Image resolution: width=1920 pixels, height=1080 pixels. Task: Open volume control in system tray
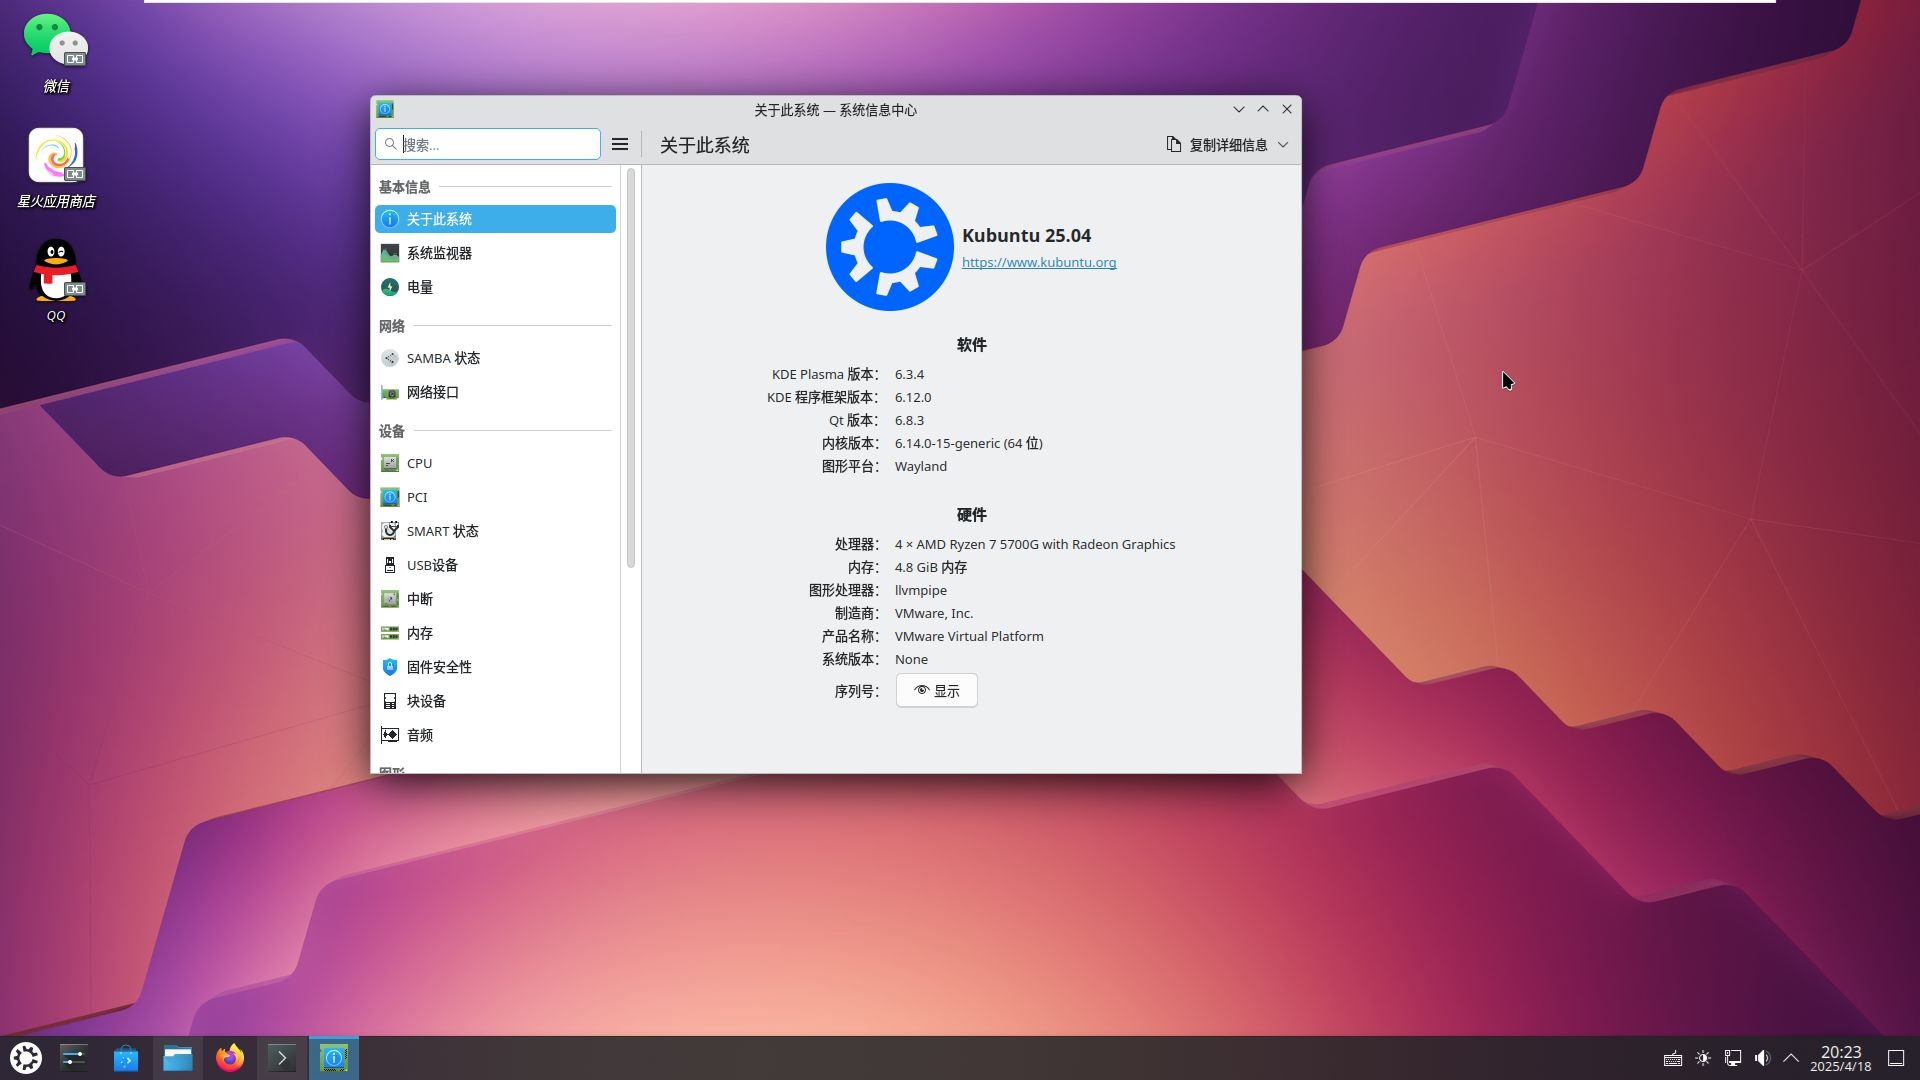coord(1762,1058)
